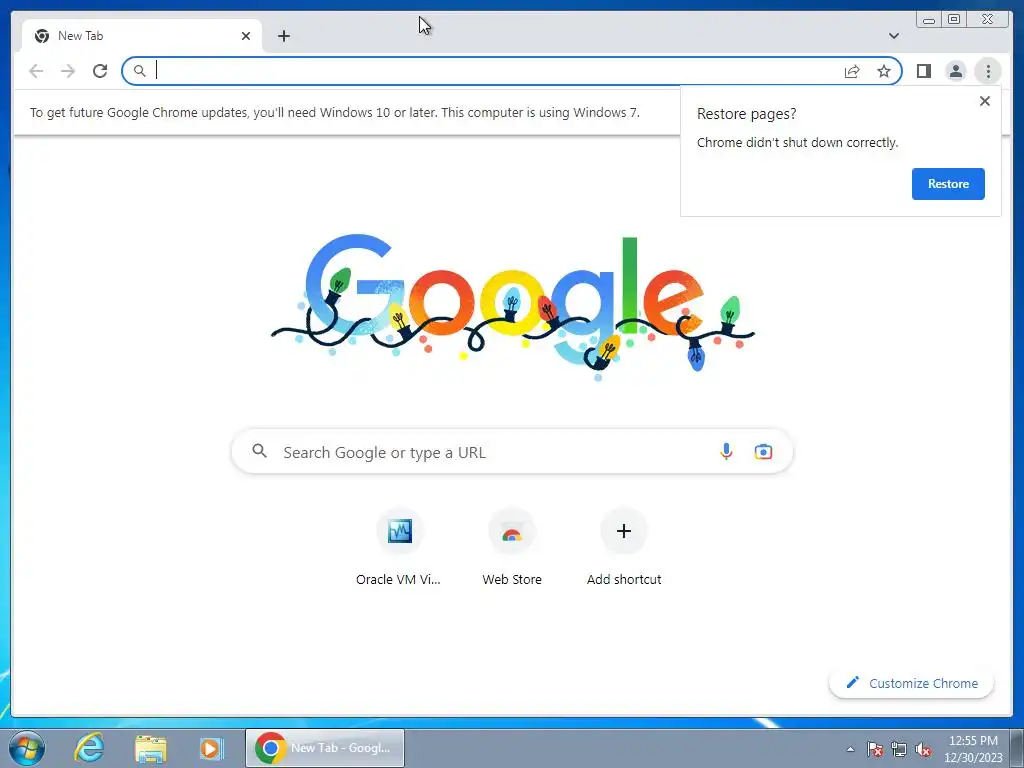Image resolution: width=1024 pixels, height=768 pixels.
Task: Start voice search with the microphone icon
Action: pos(726,452)
